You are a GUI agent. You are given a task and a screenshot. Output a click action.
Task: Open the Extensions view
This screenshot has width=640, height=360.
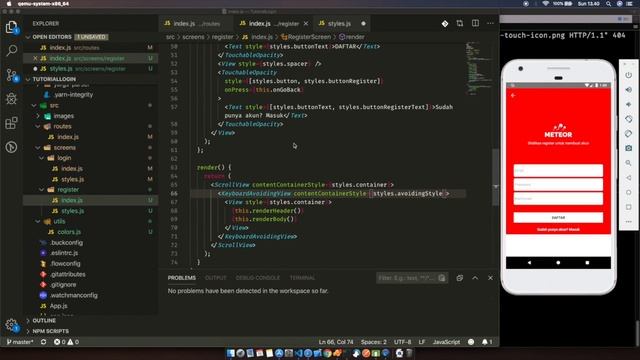coord(11,123)
